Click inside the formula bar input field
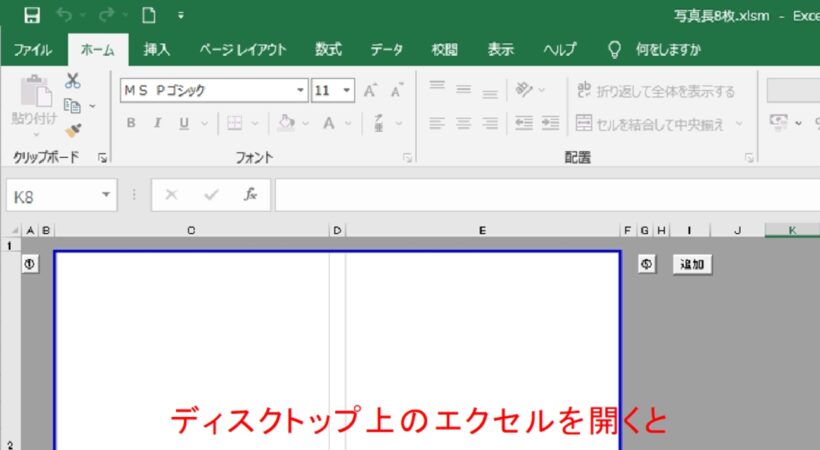Viewport: 820px width, 450px height. pyautogui.click(x=540, y=196)
